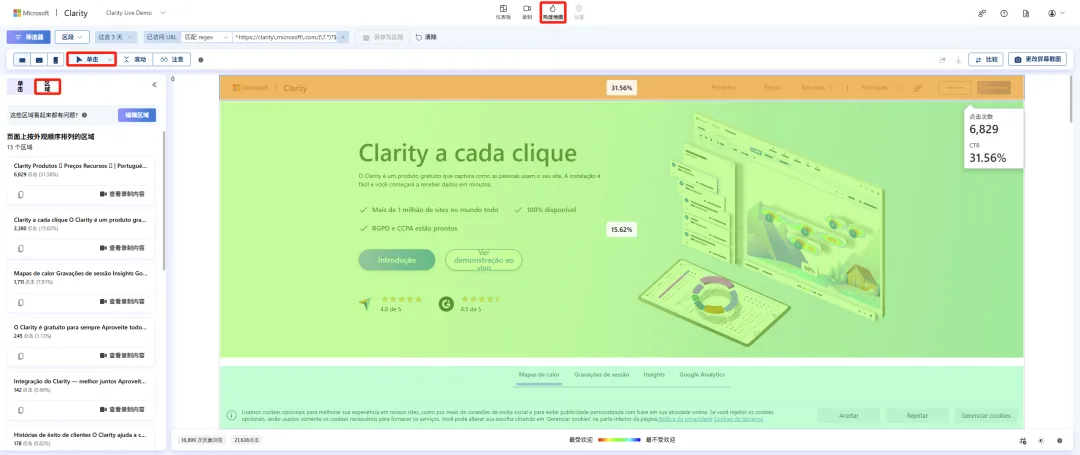Copy icon on the O Clarity é gratuito card
The height and width of the screenshot is (455, 1080).
[x=21, y=356]
